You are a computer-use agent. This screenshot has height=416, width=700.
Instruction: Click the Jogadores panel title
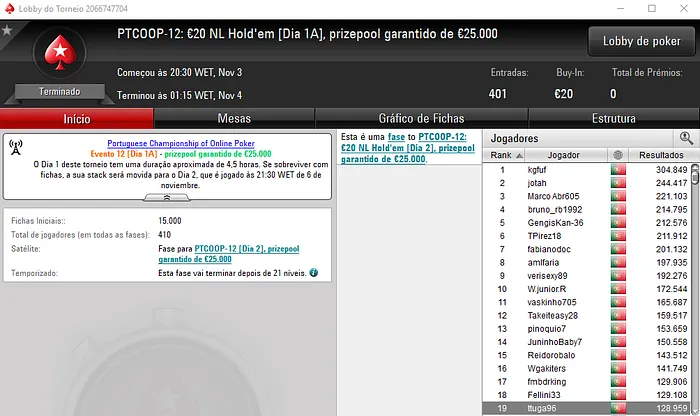(514, 138)
